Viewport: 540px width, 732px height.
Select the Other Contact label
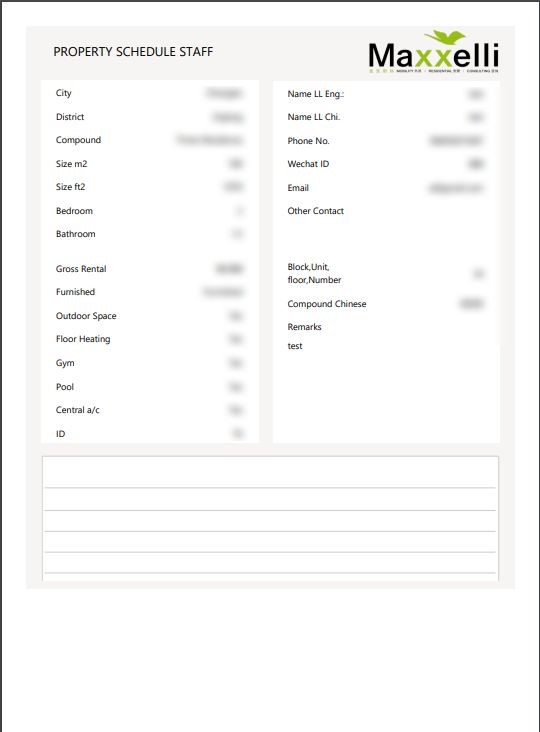pos(316,211)
